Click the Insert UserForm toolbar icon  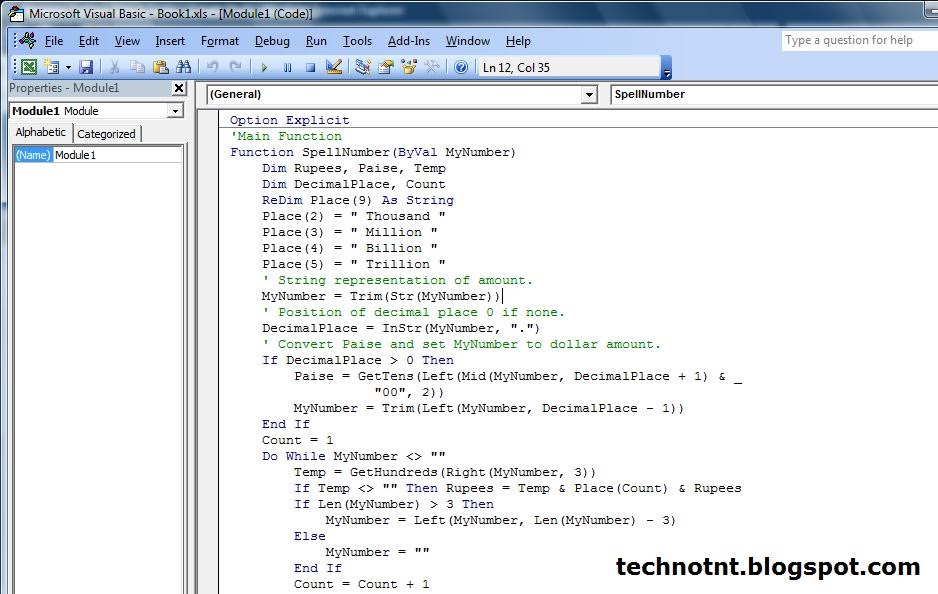[52, 67]
